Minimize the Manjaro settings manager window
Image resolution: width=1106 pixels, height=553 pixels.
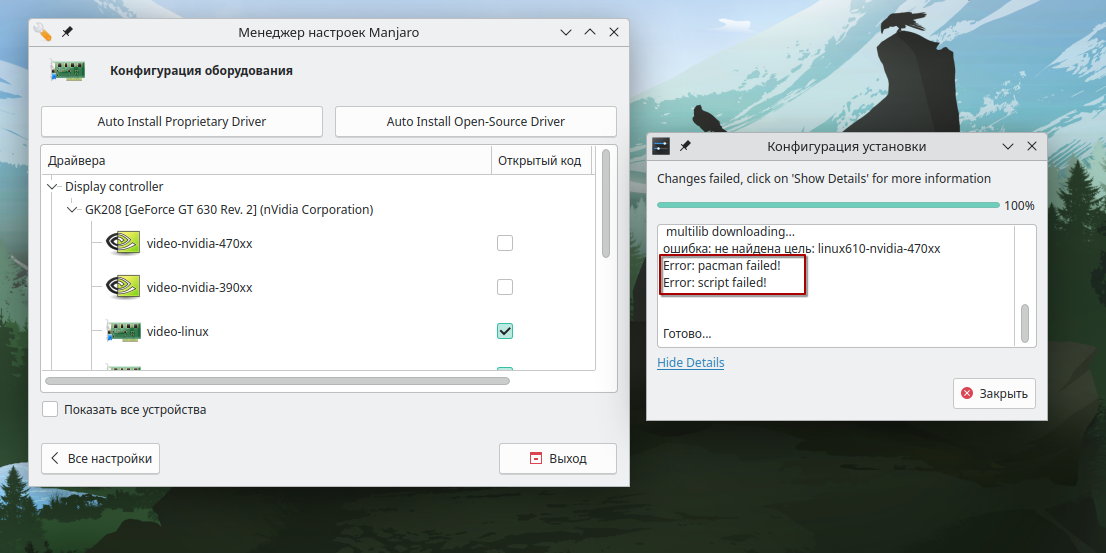566,32
